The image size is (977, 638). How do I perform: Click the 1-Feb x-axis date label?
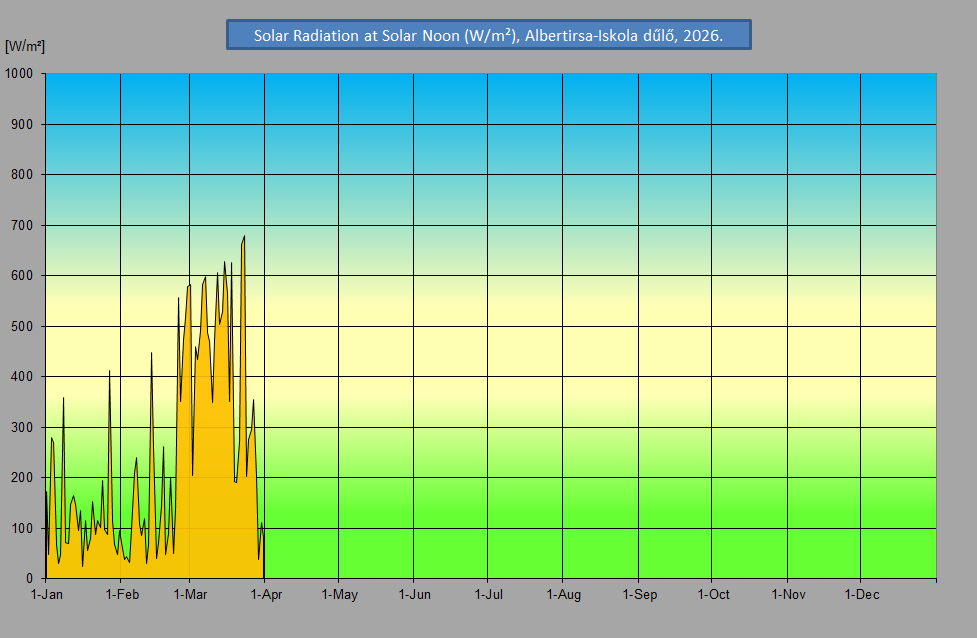[x=121, y=595]
